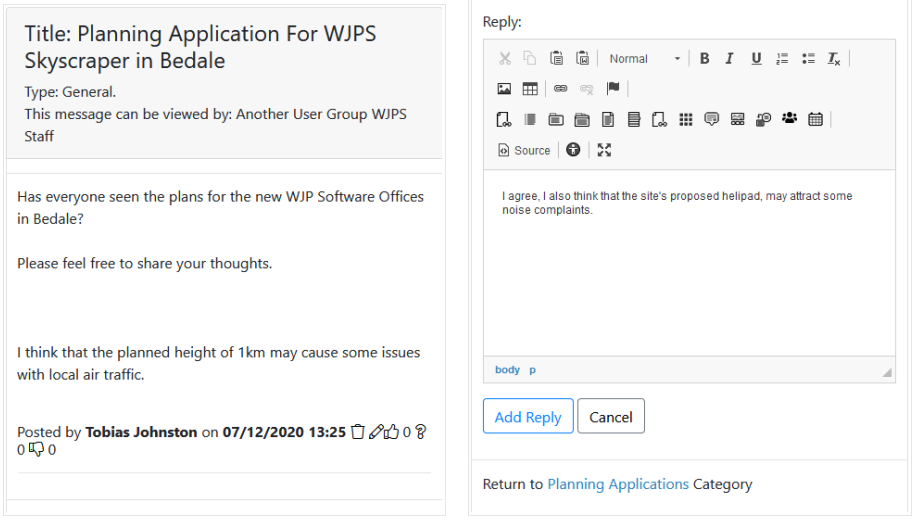Click the document page icon

(x=608, y=120)
